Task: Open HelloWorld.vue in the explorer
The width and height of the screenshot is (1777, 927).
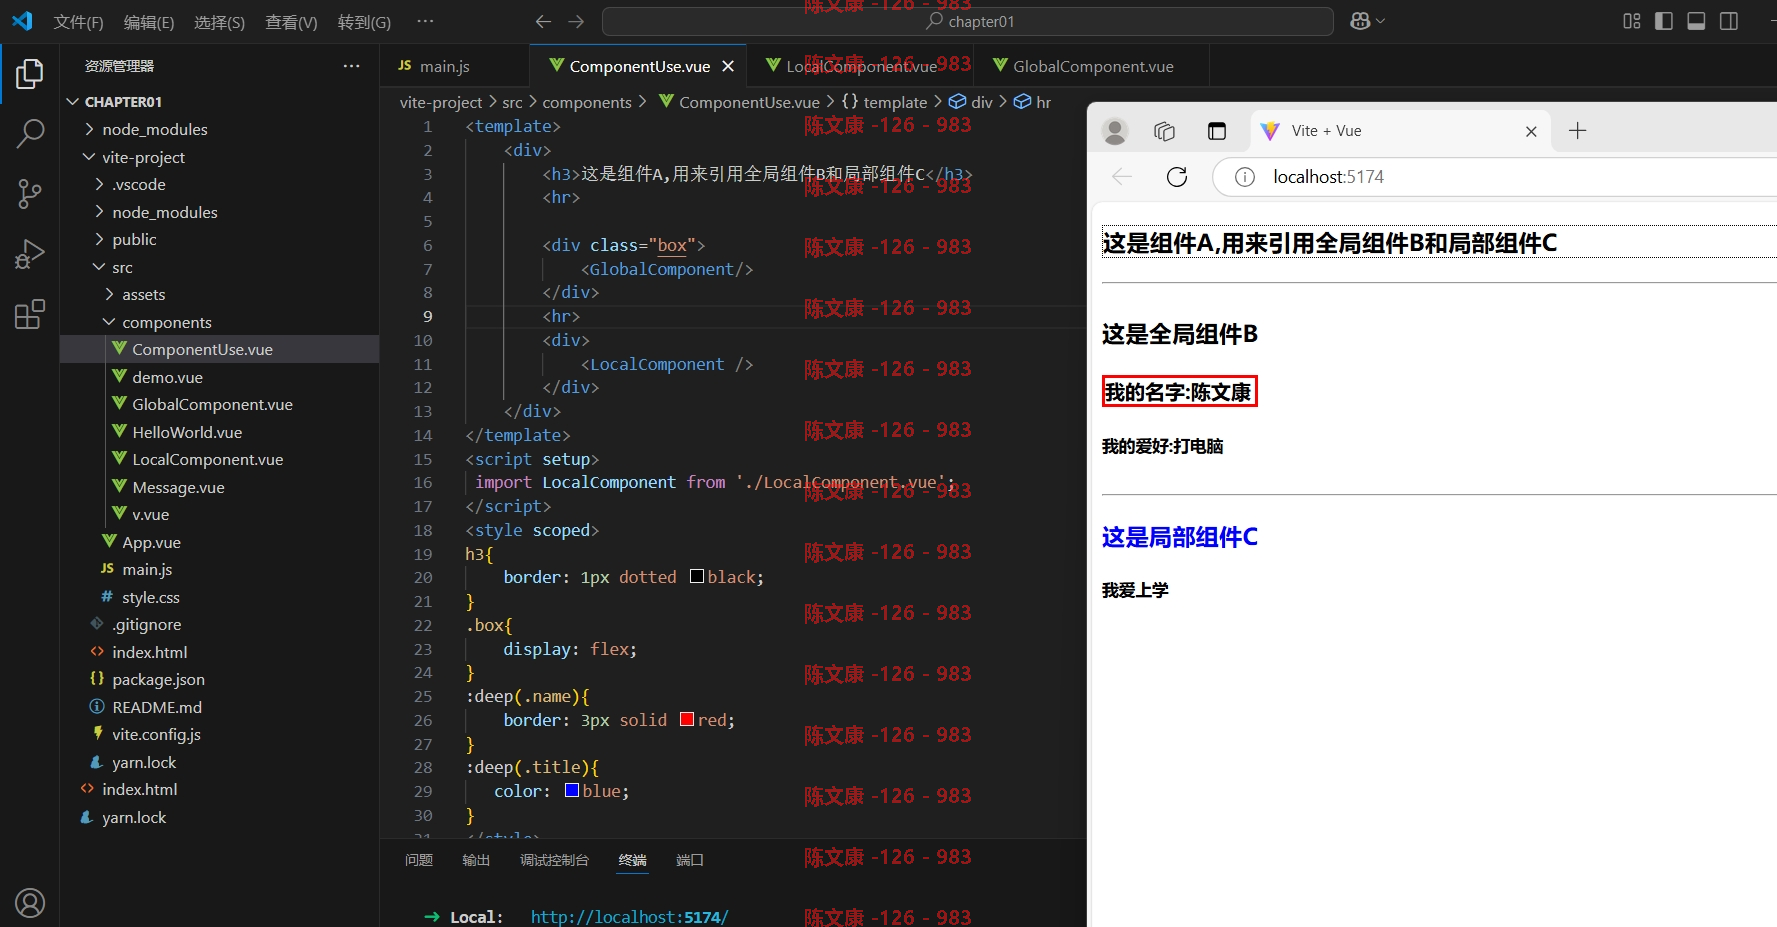Action: point(219,432)
